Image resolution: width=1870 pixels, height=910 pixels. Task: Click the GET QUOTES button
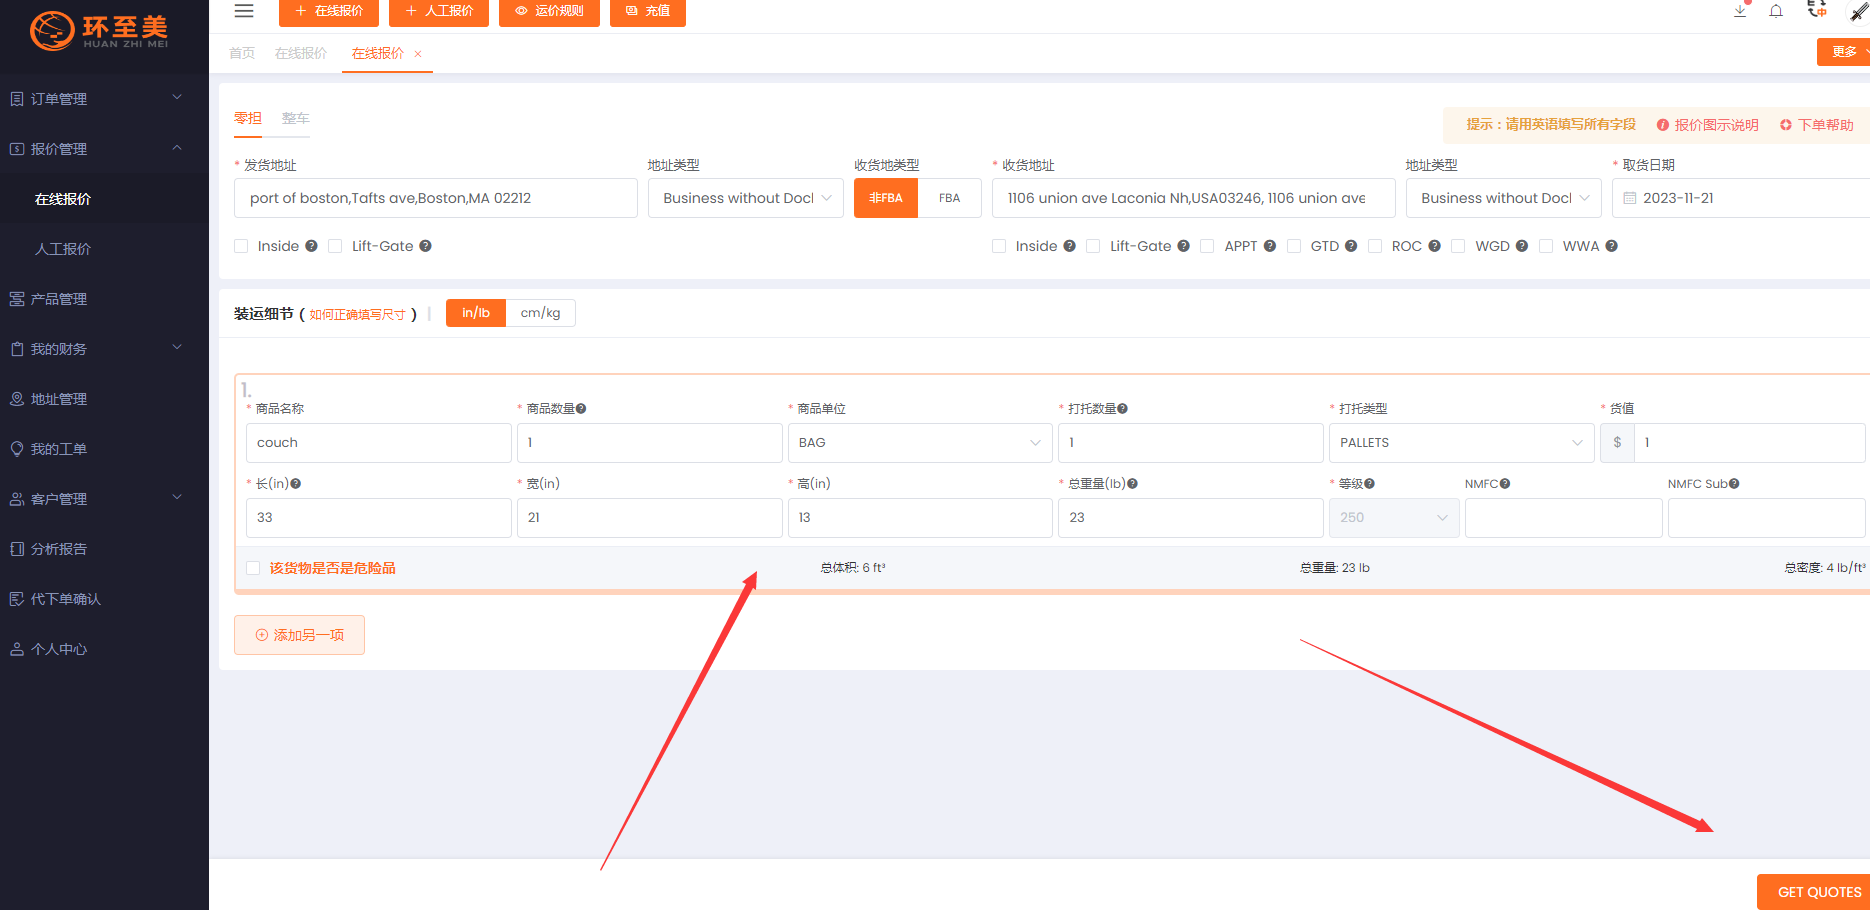[x=1816, y=892]
